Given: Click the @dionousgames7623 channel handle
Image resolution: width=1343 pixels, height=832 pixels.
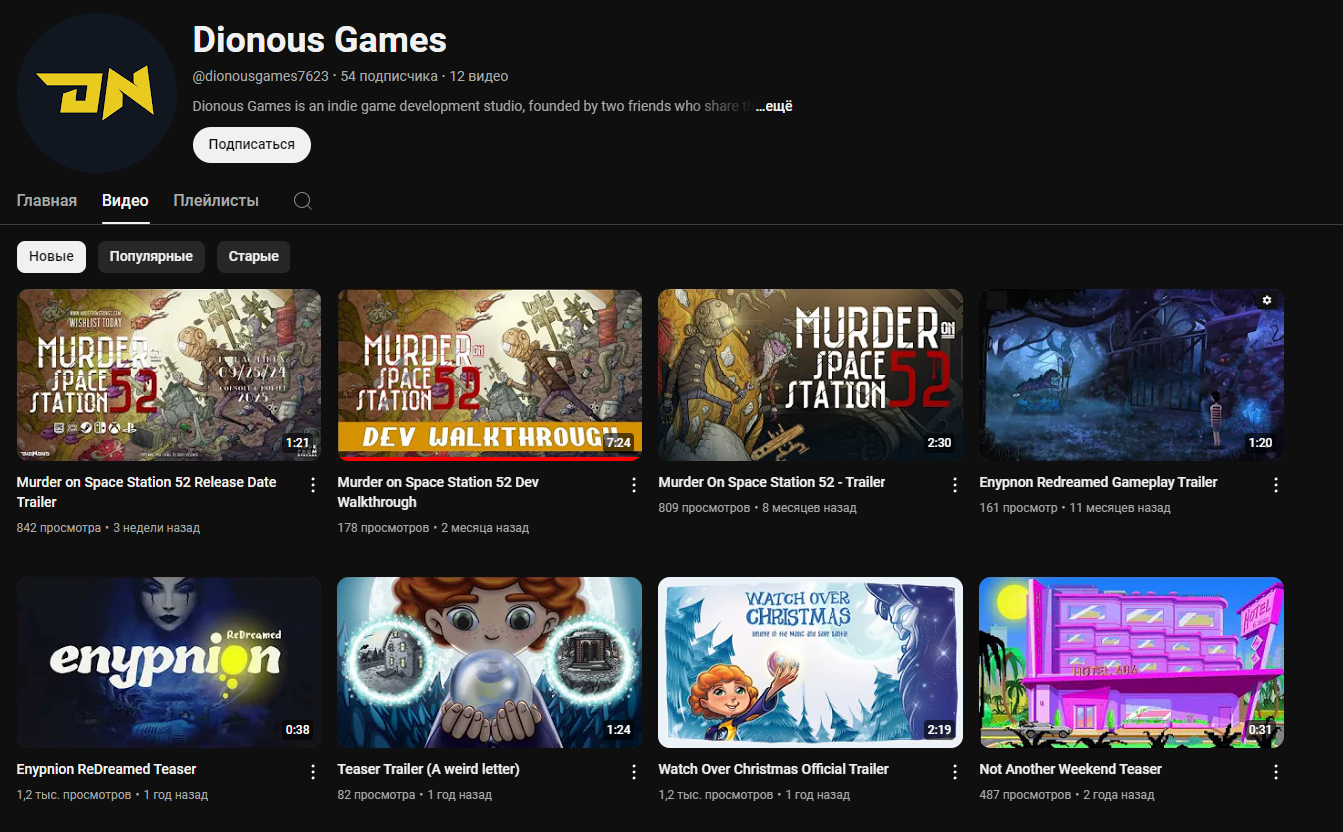Looking at the screenshot, I should pyautogui.click(x=261, y=76).
